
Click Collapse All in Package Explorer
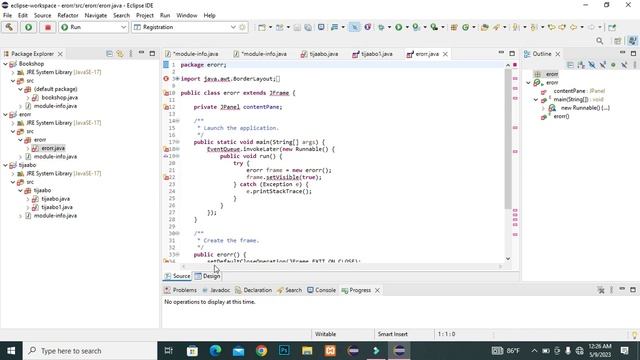tap(109, 53)
